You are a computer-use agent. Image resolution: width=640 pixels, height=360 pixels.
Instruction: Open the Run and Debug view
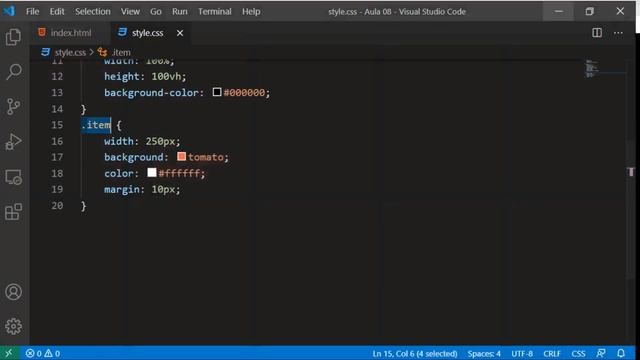point(13,142)
